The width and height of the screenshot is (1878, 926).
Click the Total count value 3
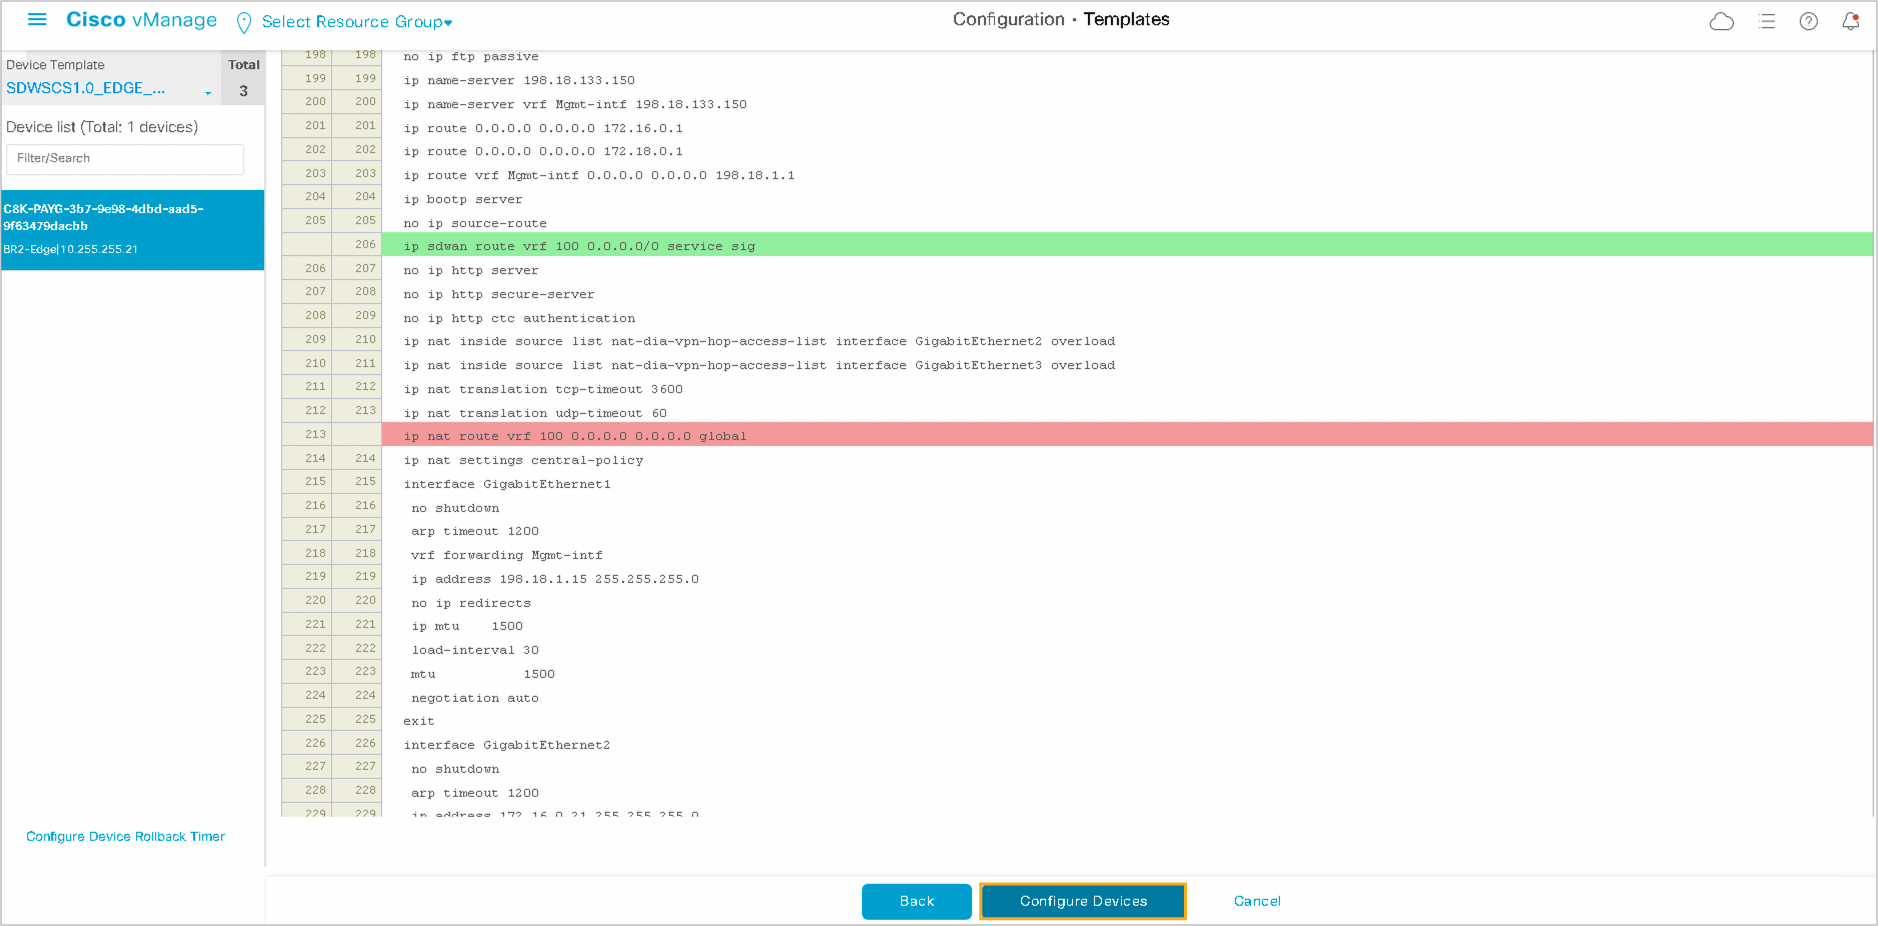point(243,91)
